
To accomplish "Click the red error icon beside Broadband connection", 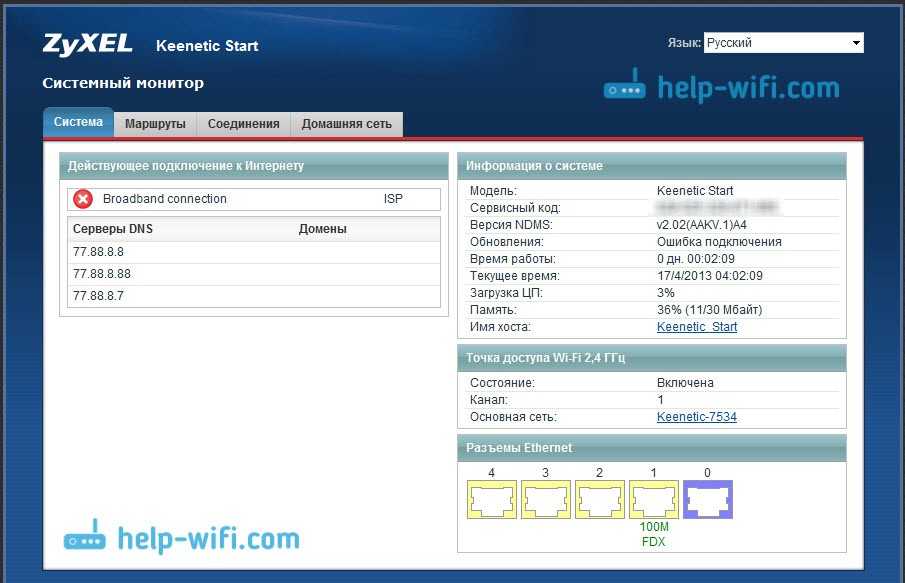I will point(84,199).
